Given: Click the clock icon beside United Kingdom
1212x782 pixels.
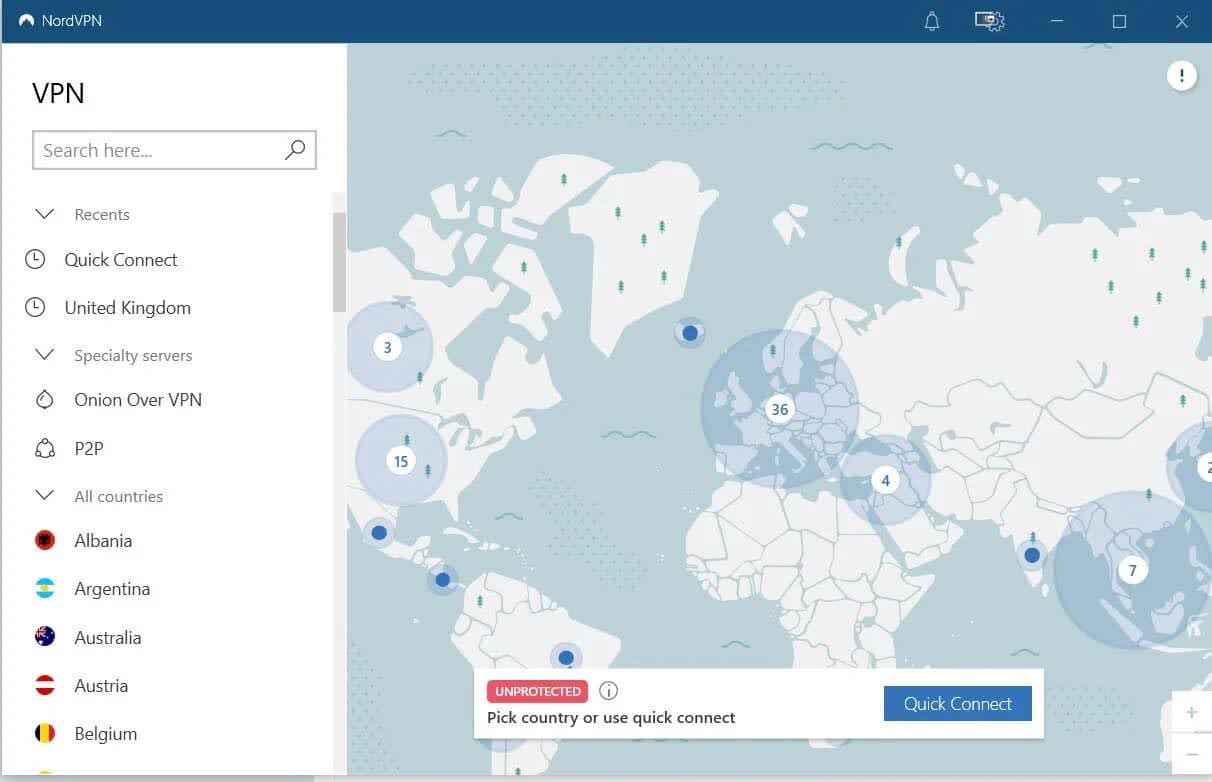Looking at the screenshot, I should point(35,308).
